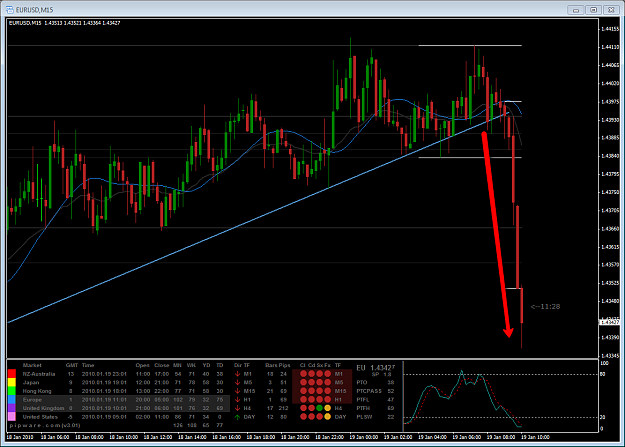Viewport: 625px width, 447px height.
Task: Click the Market column header
Action: (32, 365)
